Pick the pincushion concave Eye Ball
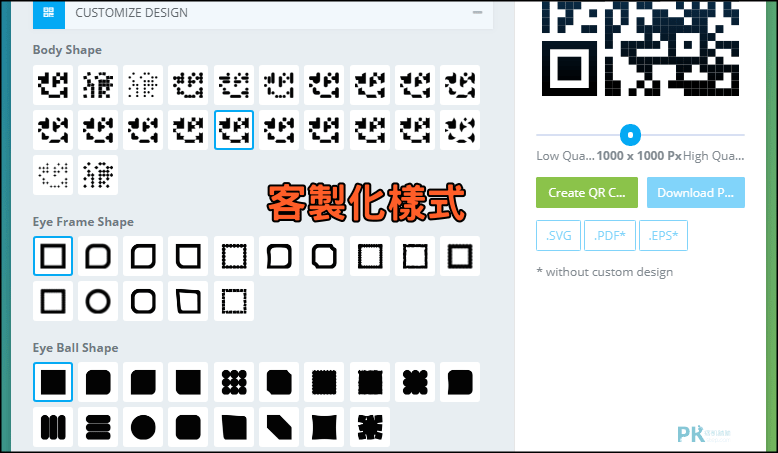778x453 pixels. pyautogui.click(x=324, y=427)
